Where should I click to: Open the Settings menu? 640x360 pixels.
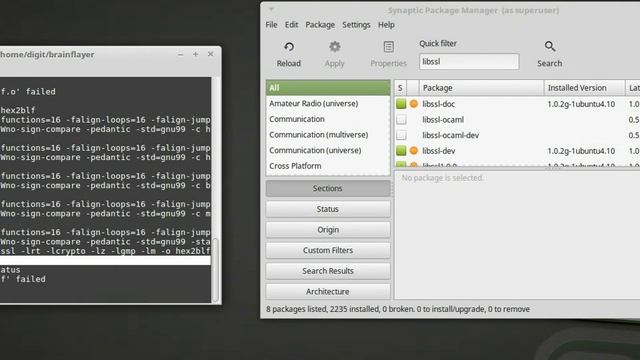point(356,25)
